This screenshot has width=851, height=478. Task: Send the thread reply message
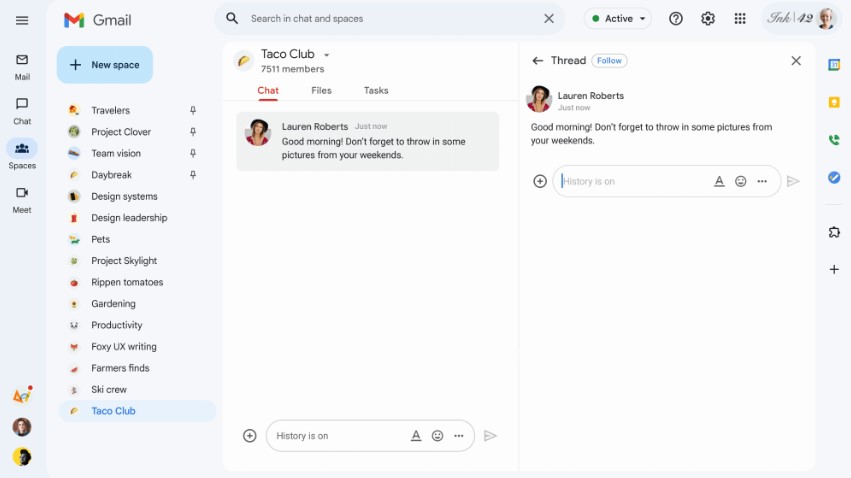pyautogui.click(x=793, y=181)
